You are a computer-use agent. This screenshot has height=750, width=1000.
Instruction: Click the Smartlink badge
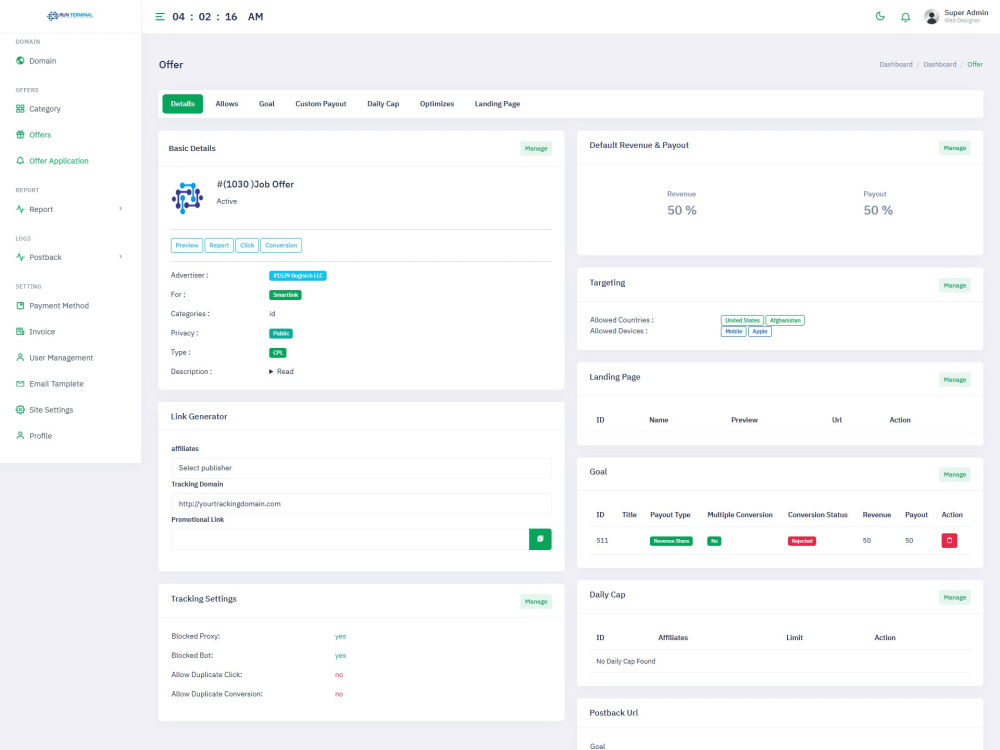point(285,295)
